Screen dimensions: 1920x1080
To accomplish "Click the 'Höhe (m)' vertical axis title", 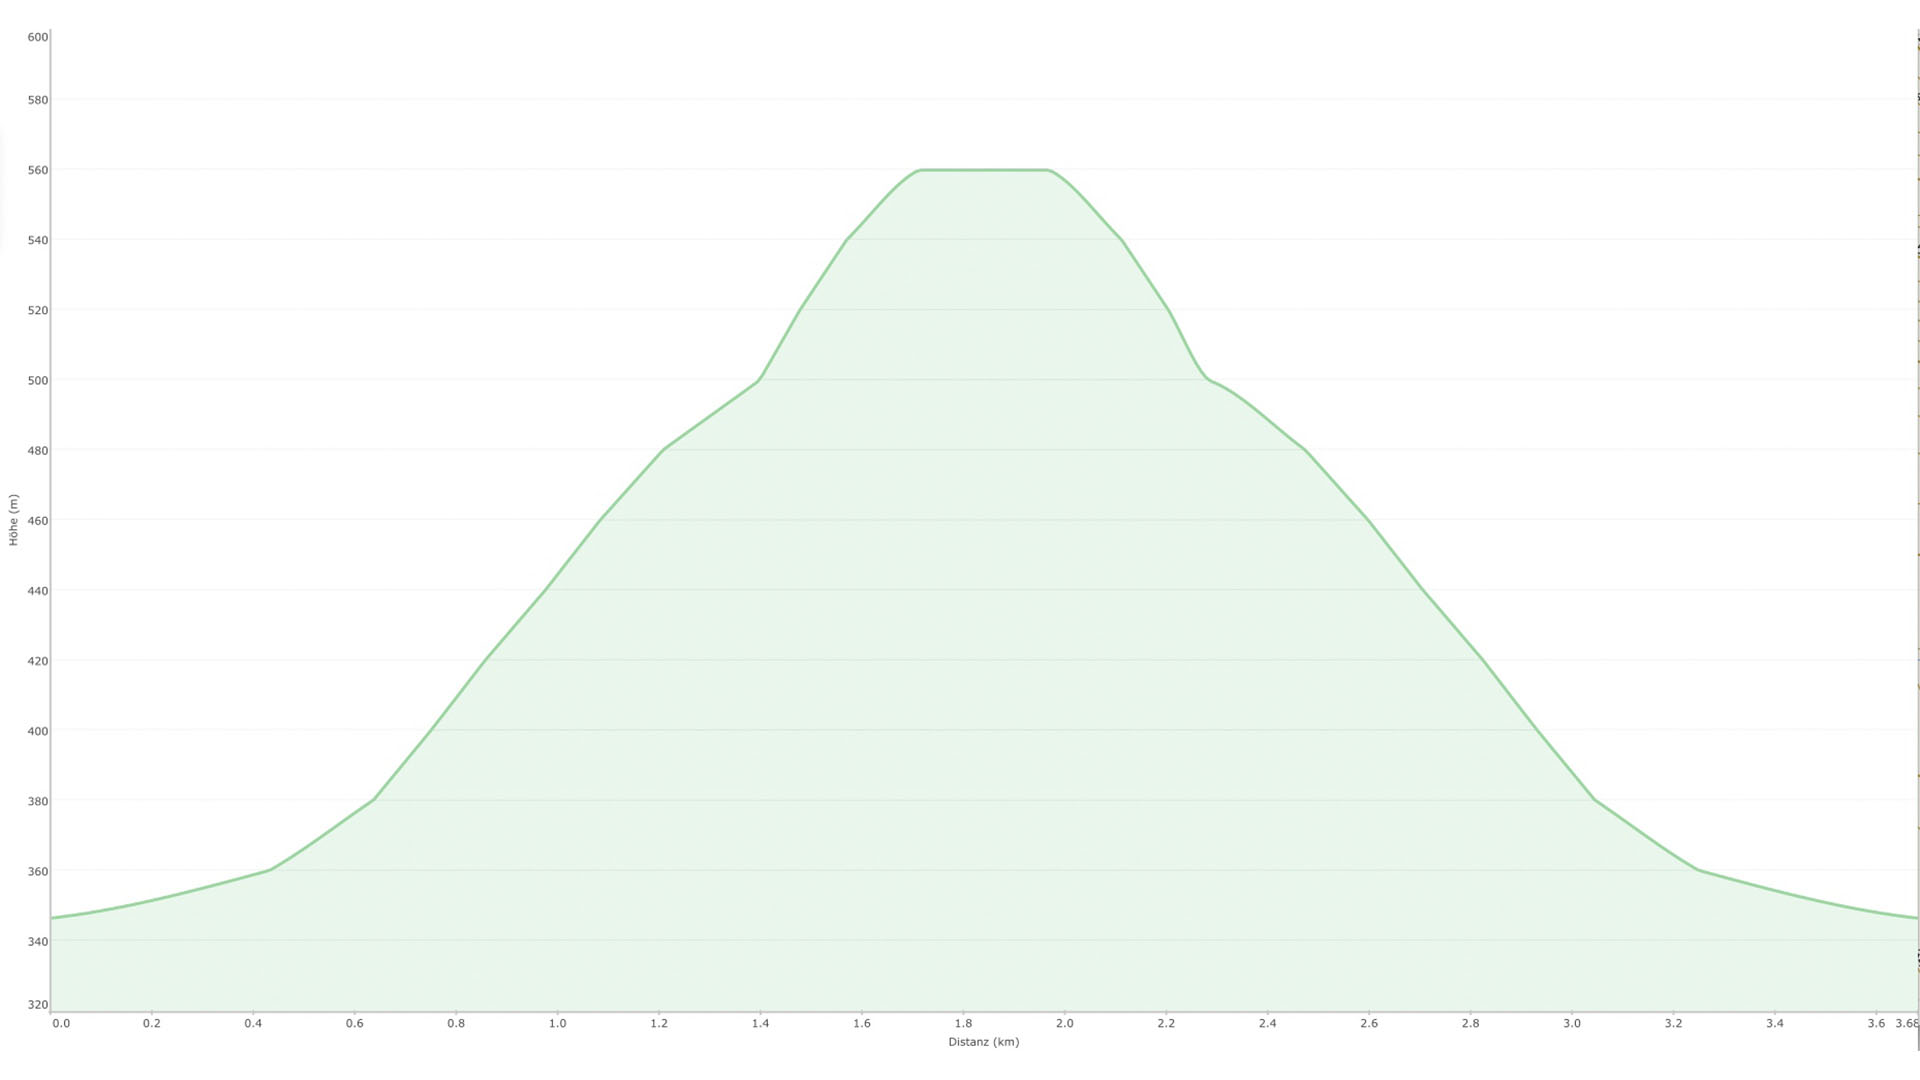I will tap(14, 519).
